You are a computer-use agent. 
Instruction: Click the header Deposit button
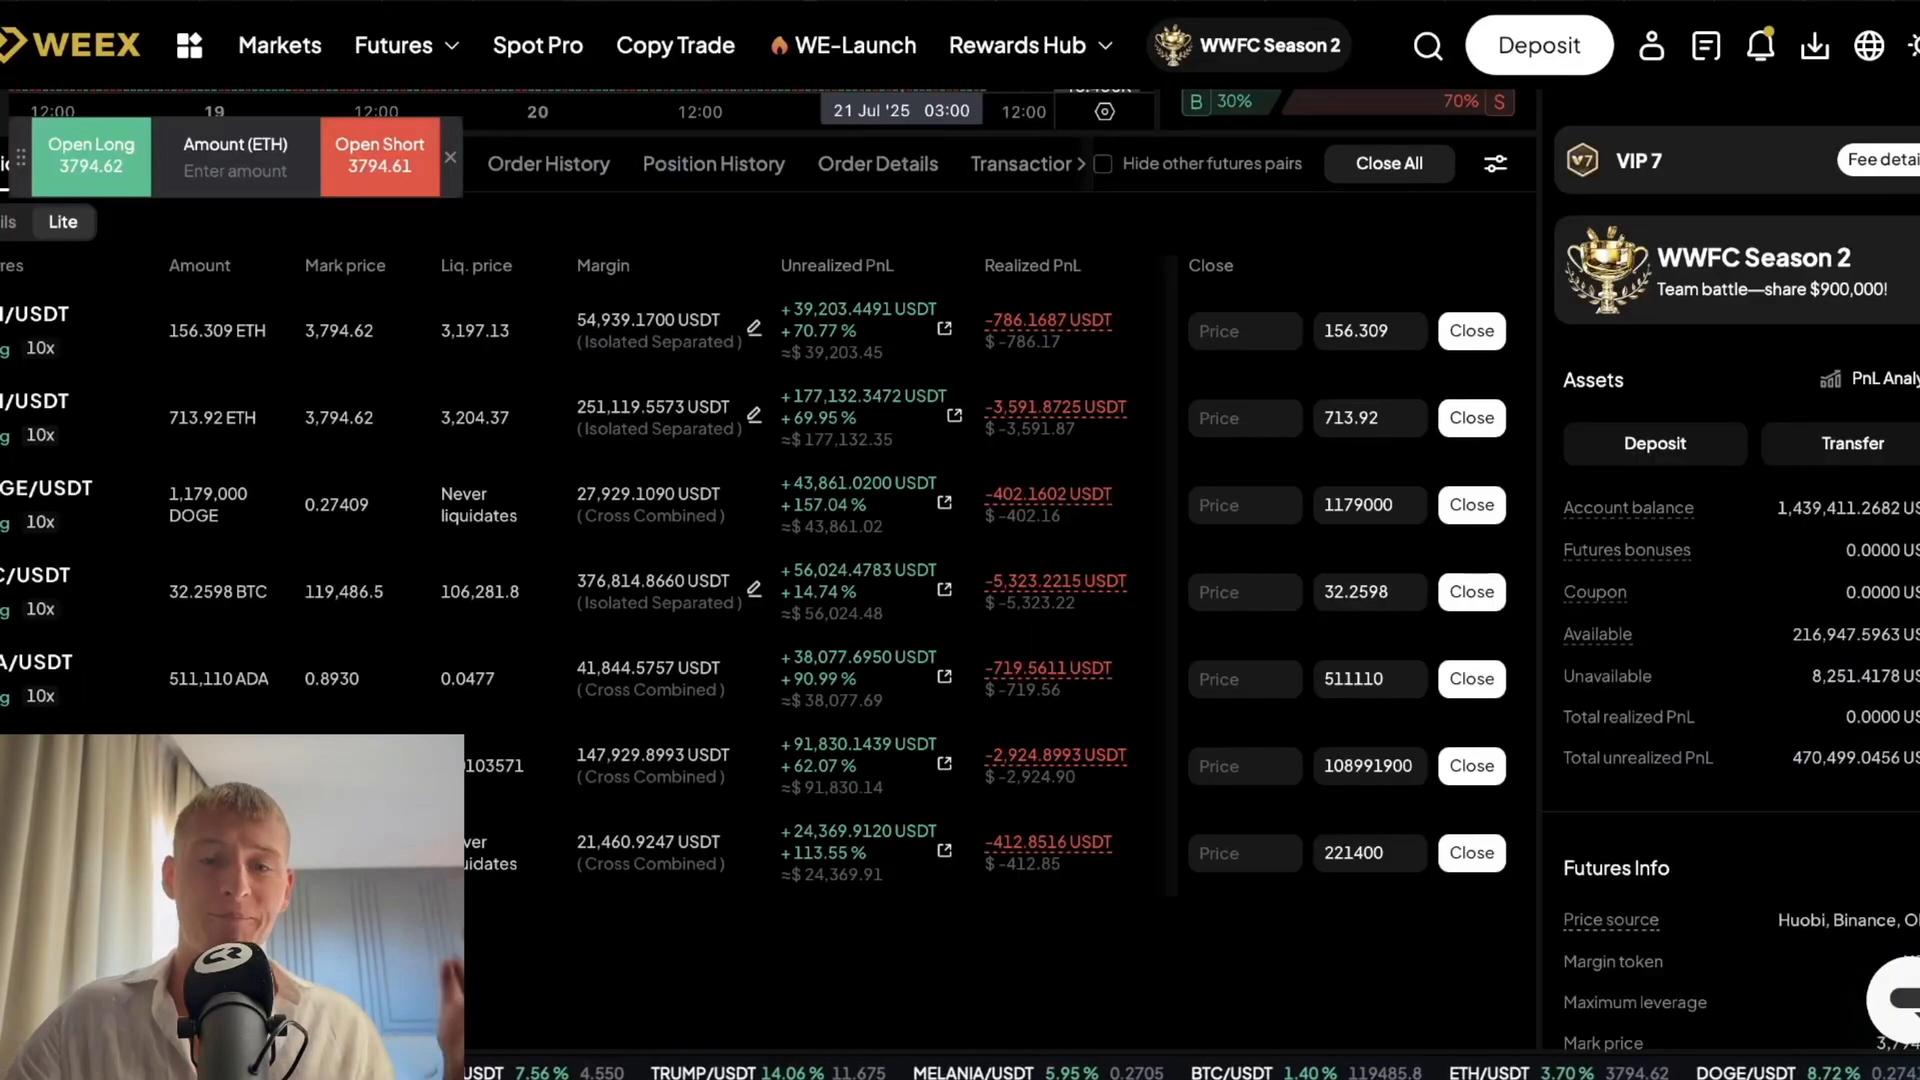tap(1539, 45)
